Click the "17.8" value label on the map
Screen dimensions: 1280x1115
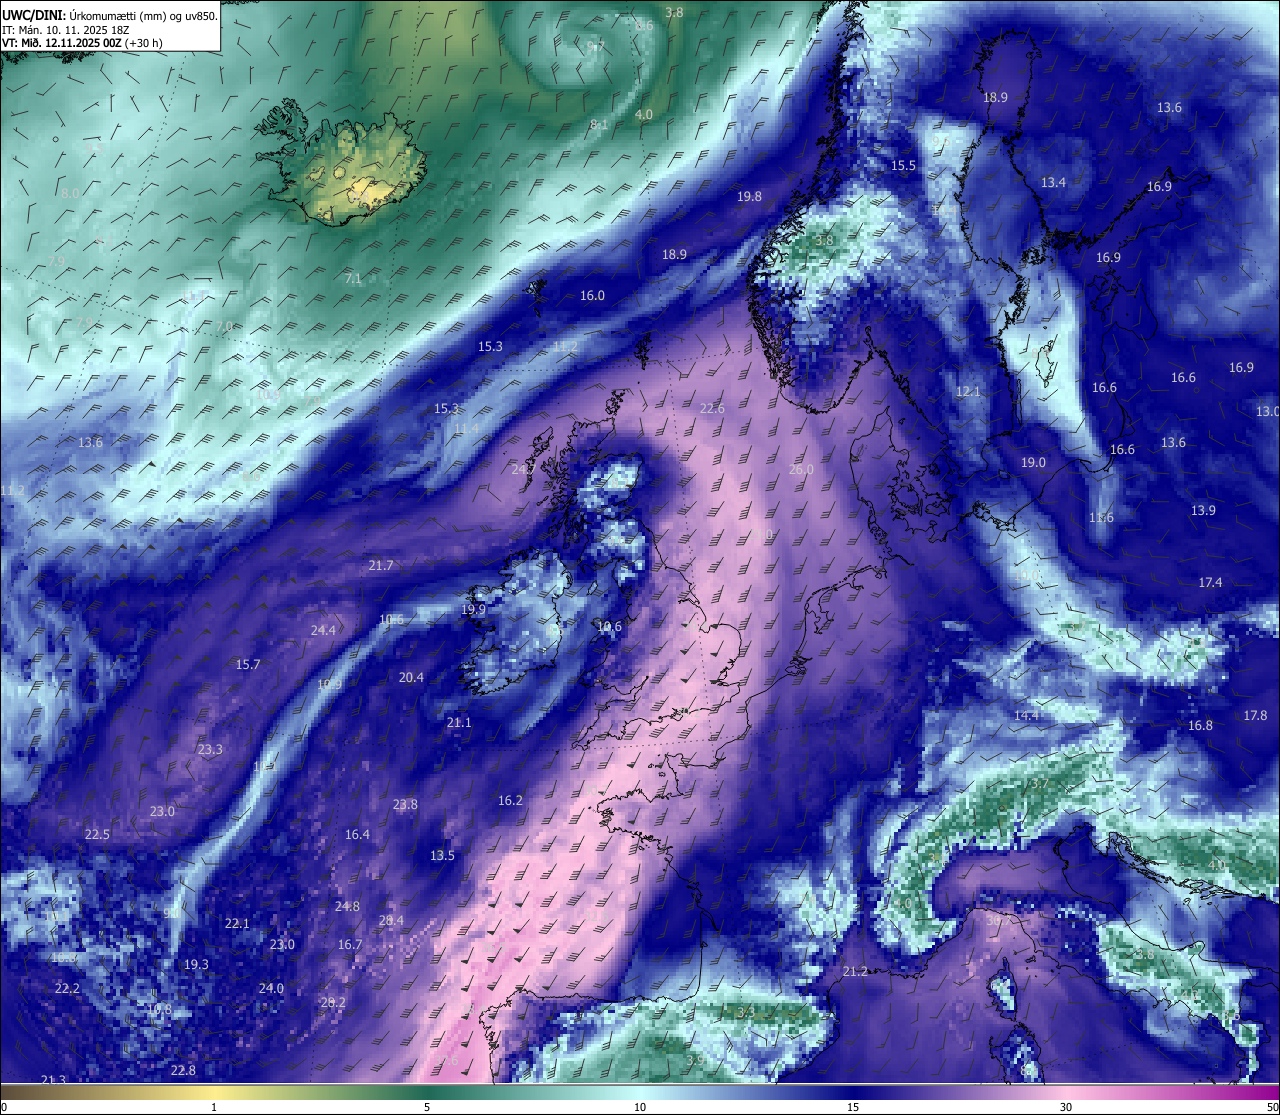coord(1255,716)
